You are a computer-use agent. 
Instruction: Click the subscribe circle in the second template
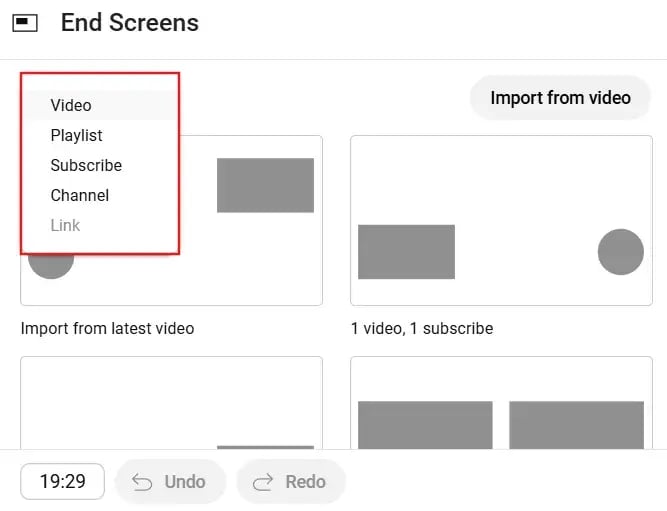(x=620, y=251)
